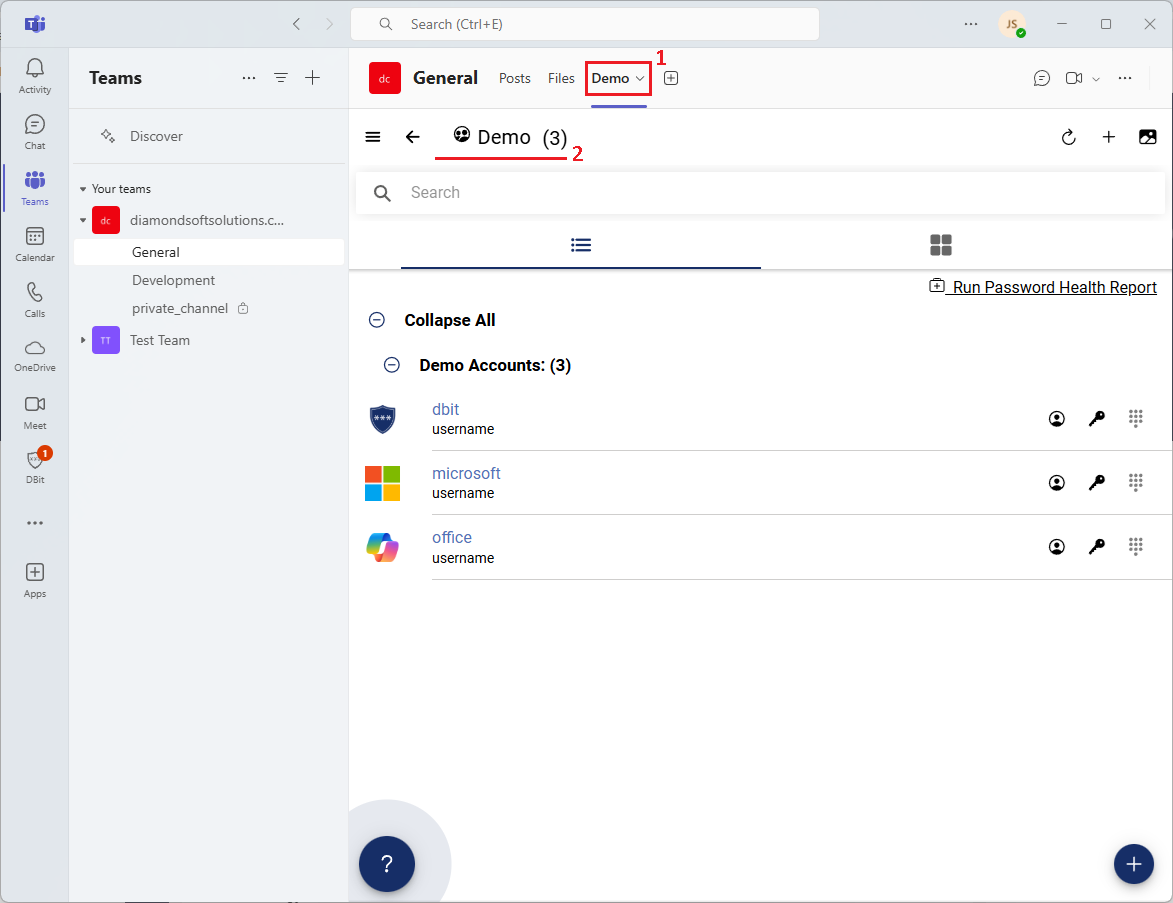Image resolution: width=1173 pixels, height=903 pixels.
Task: Open settings and more ellipsis in title bar
Action: (x=971, y=24)
